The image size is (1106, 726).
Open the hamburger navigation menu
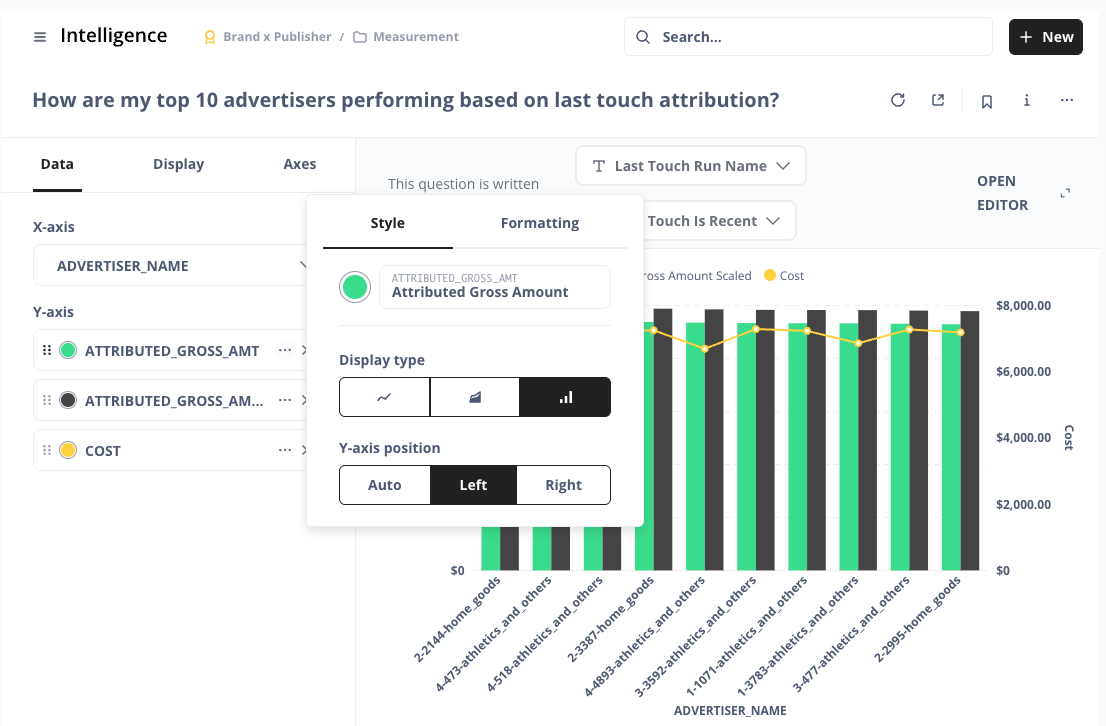[40, 37]
